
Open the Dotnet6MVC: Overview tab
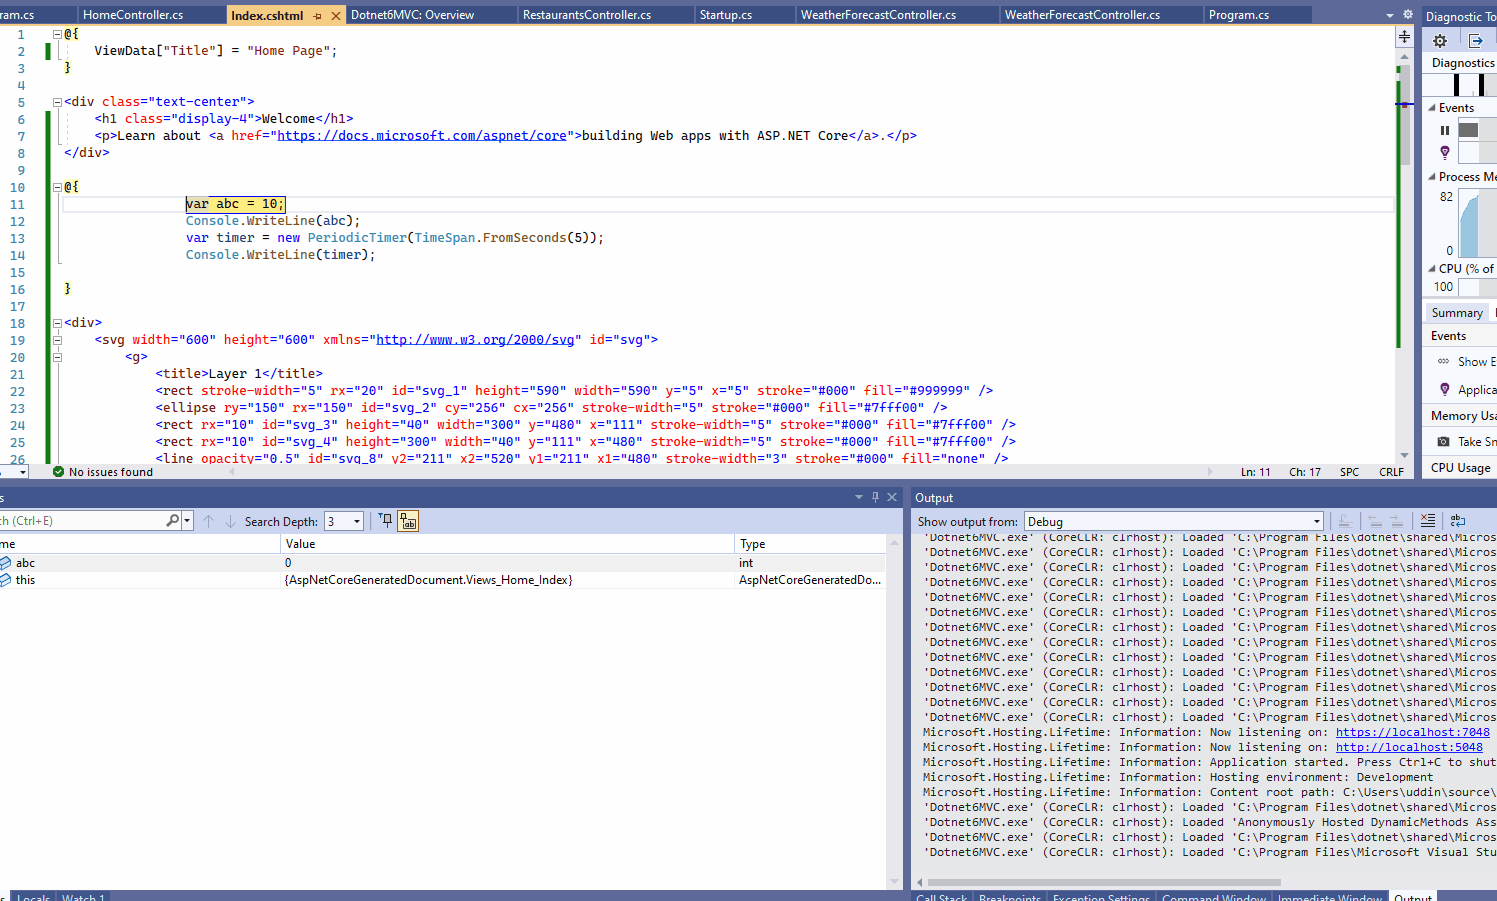[412, 15]
